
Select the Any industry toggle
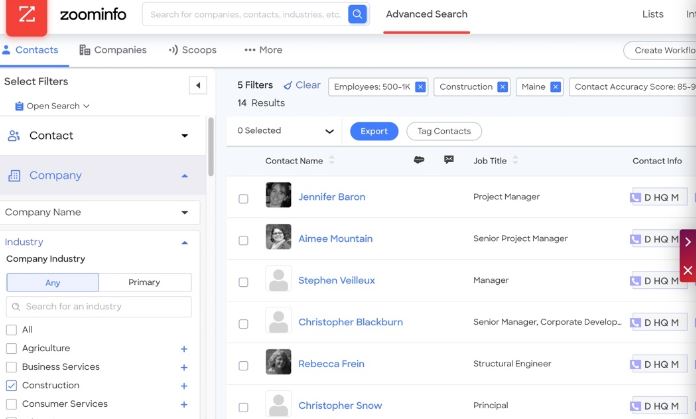point(53,283)
